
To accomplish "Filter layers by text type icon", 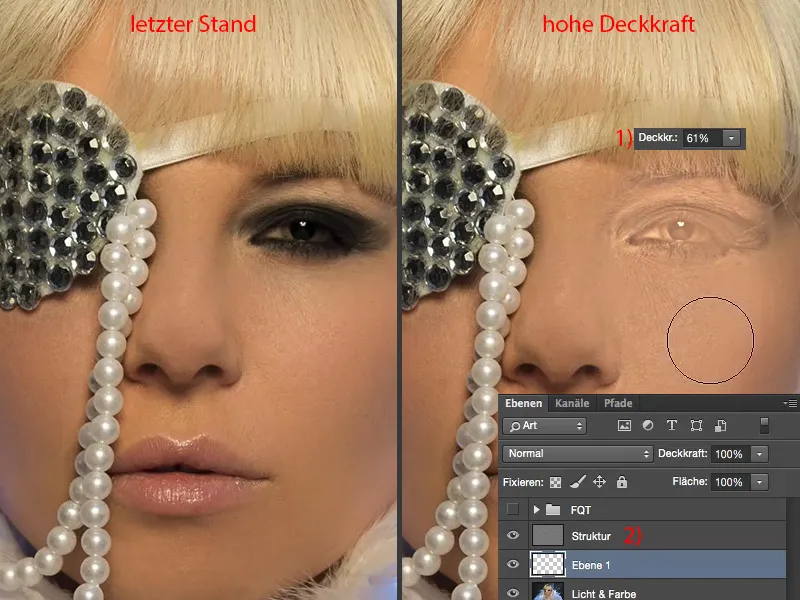I will tap(672, 426).
